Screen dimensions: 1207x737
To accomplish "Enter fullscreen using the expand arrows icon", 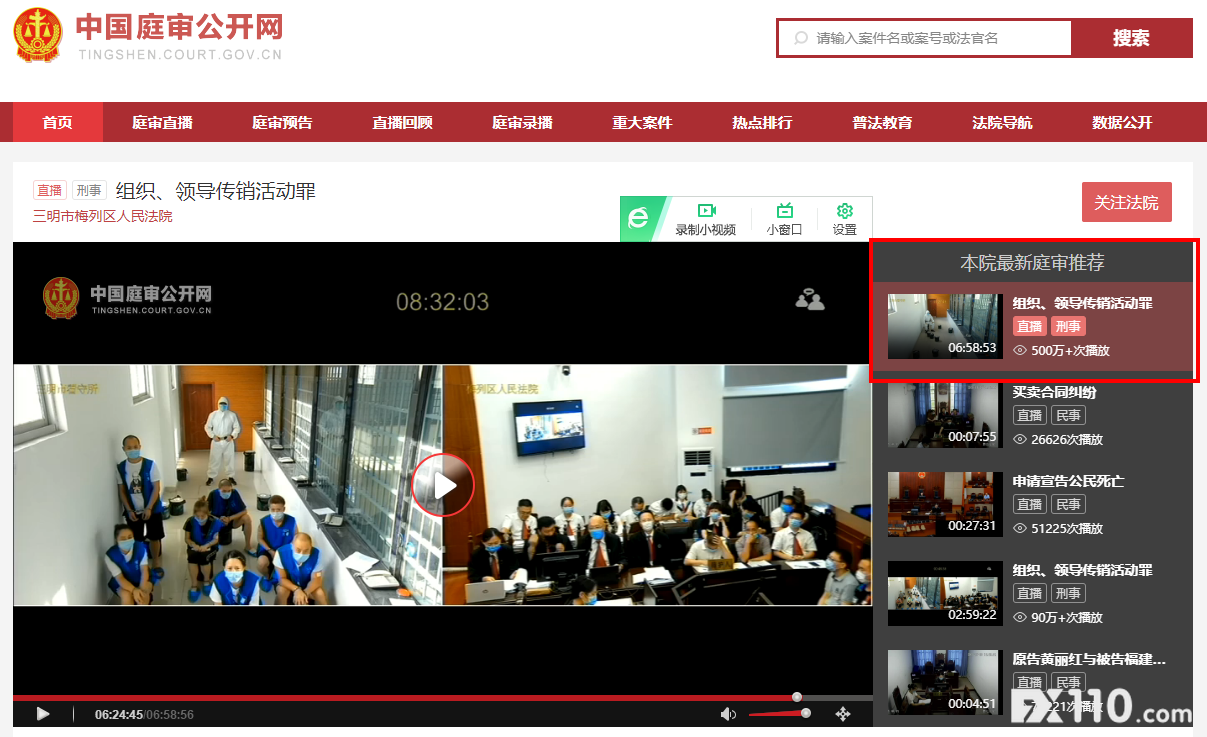I will point(842,714).
